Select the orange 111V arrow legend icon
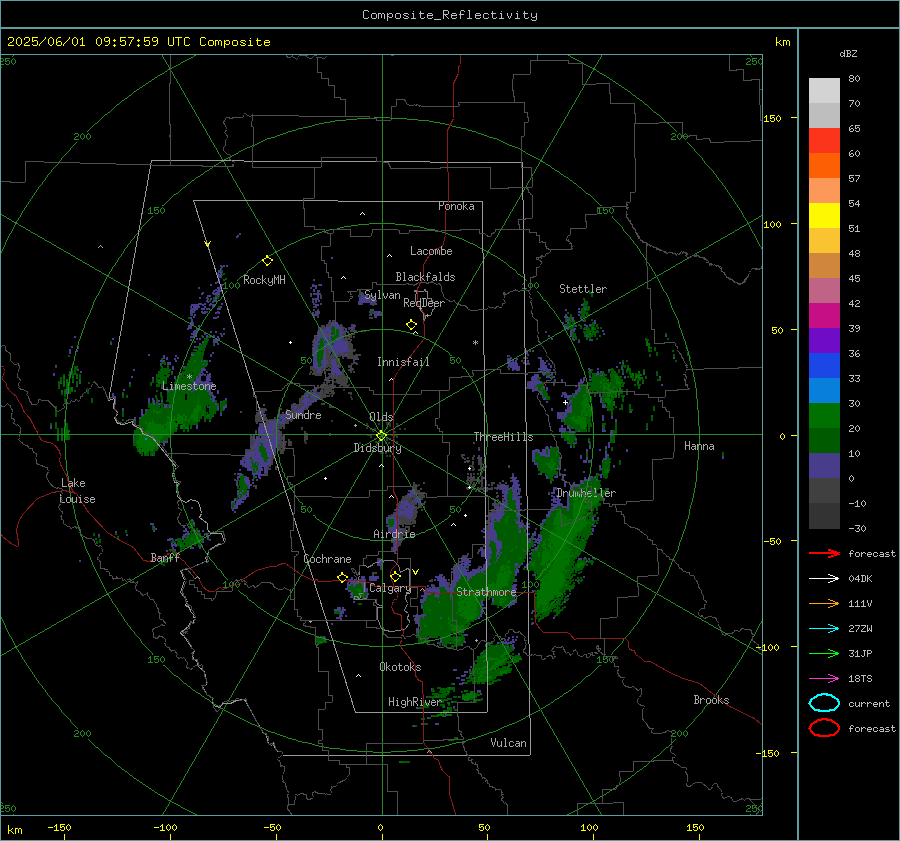The height and width of the screenshot is (841, 900). coord(824,603)
